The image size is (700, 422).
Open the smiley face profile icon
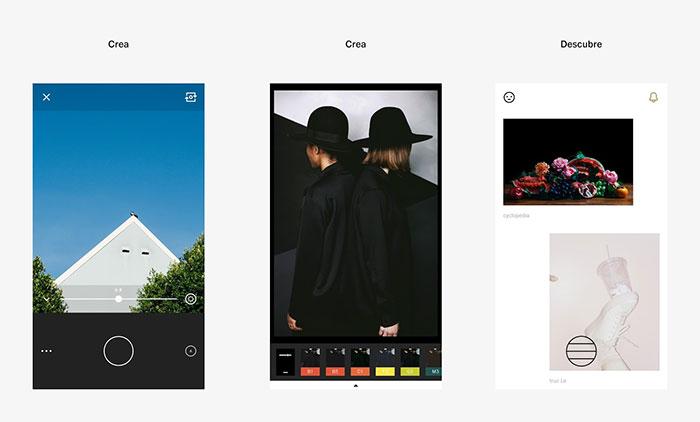click(x=509, y=97)
